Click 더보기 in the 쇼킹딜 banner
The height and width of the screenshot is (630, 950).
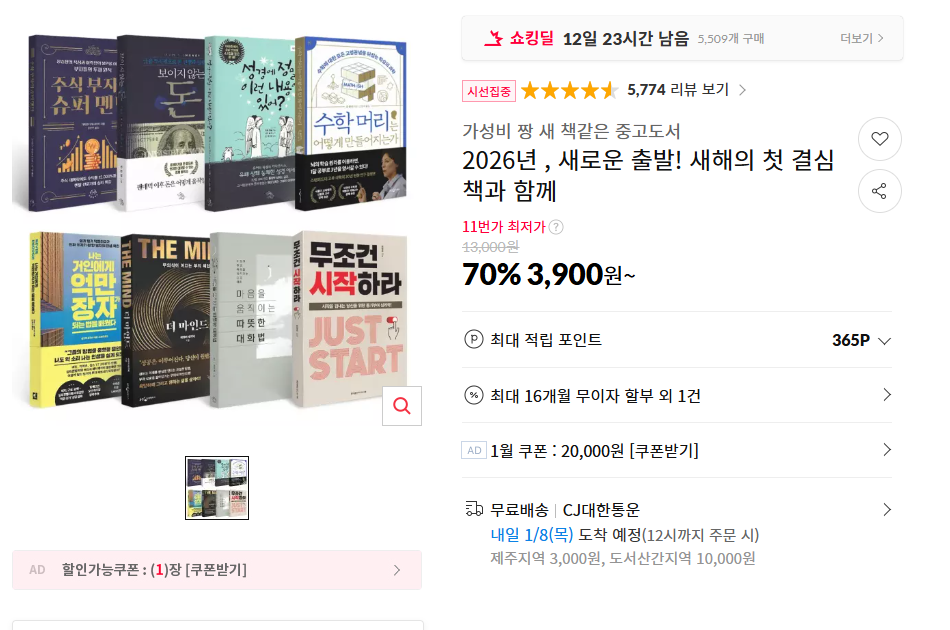(x=861, y=38)
